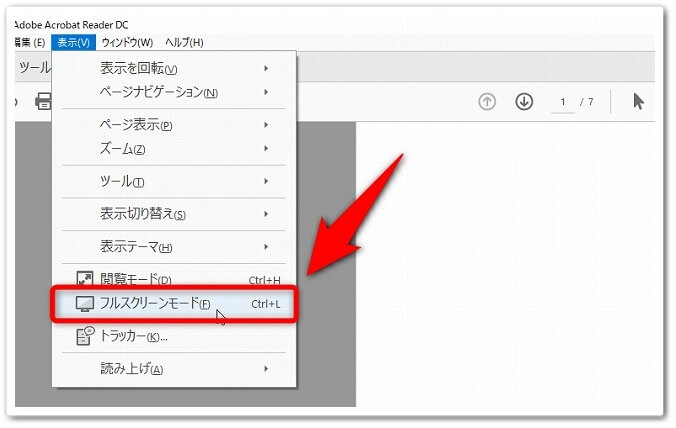This screenshot has height=428, width=676.
Task: Click the Ctrl+H shortcut text
Action: pyautogui.click(x=264, y=280)
